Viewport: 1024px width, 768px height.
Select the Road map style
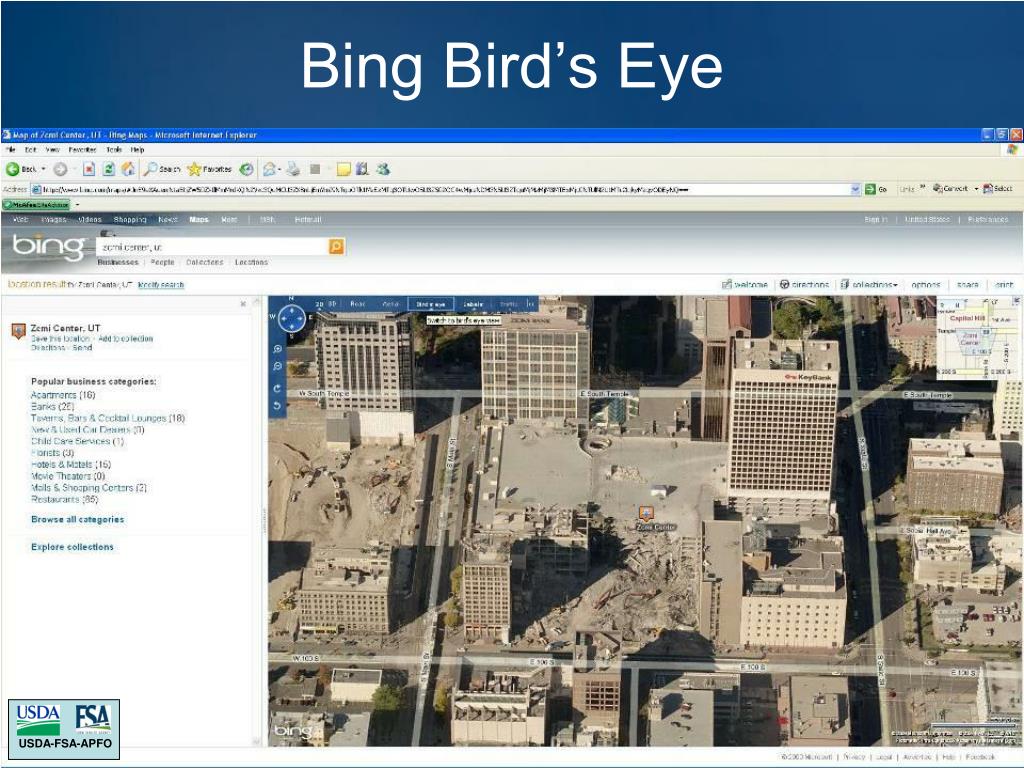(x=357, y=304)
